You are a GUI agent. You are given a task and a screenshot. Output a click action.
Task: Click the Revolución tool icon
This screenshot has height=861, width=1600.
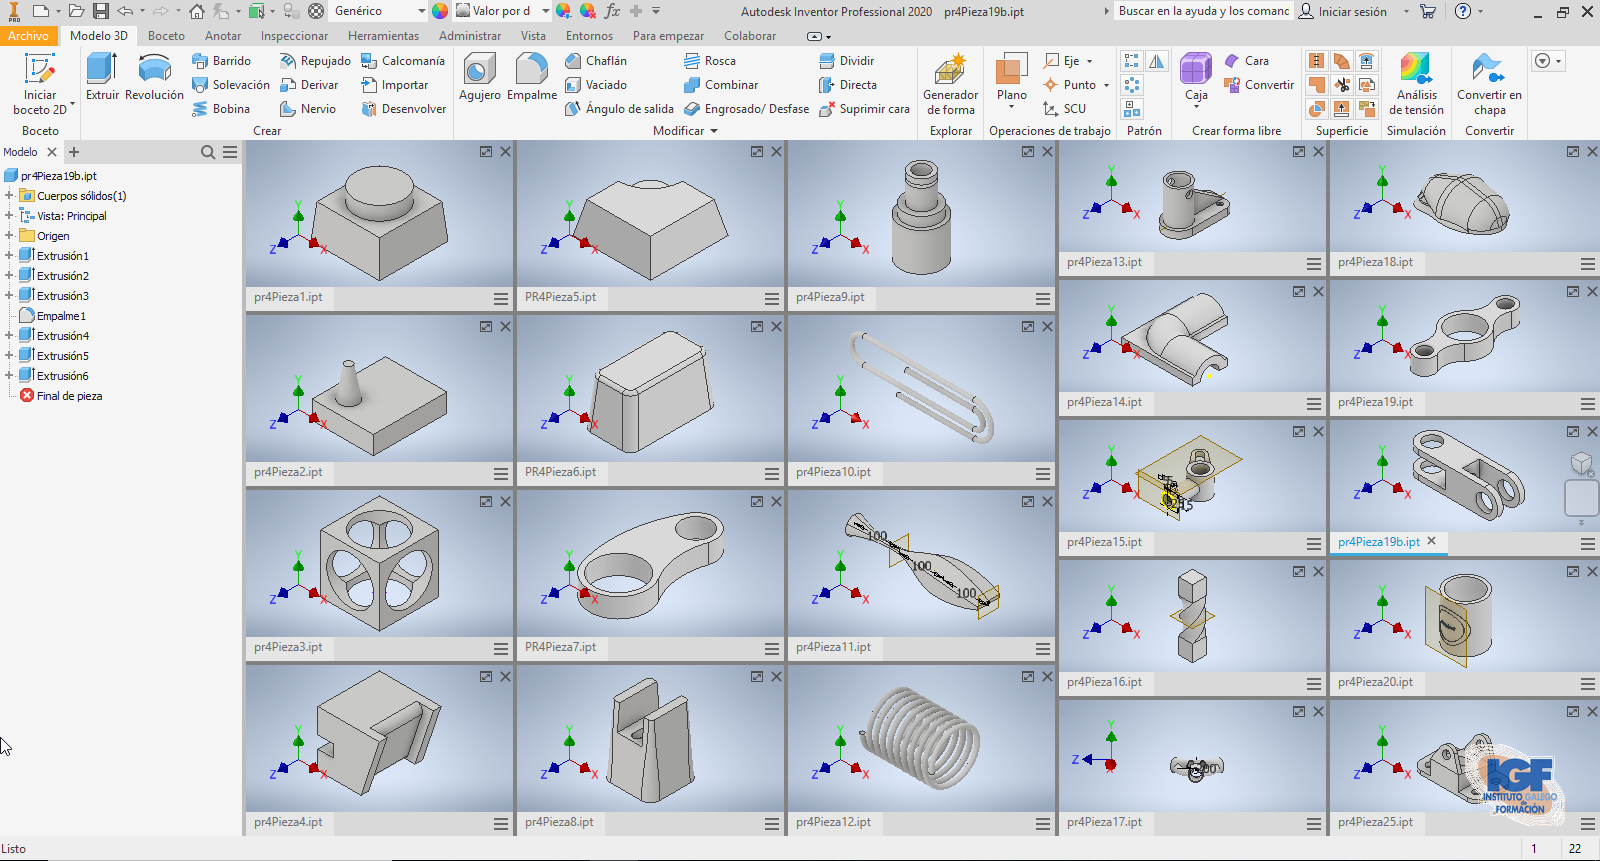click(154, 77)
